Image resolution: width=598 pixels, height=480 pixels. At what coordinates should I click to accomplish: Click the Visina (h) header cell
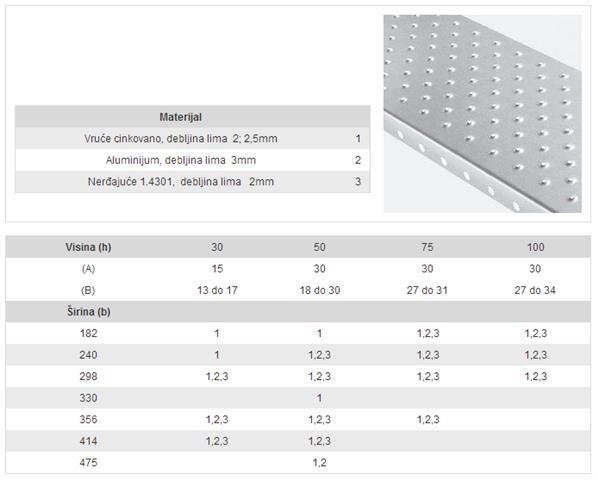(x=88, y=247)
